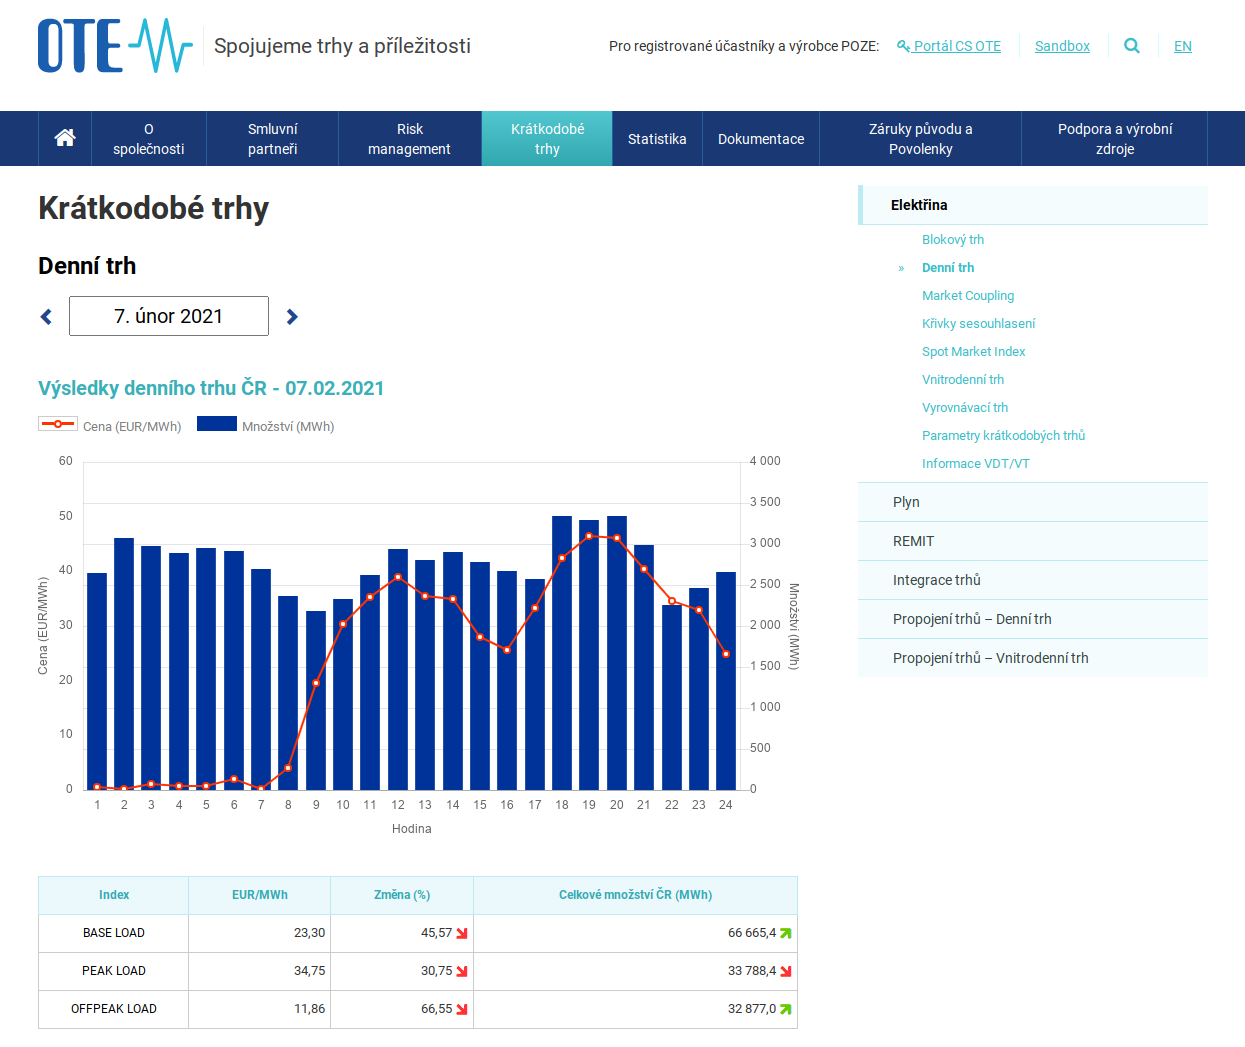The height and width of the screenshot is (1047, 1245).
Task: Expand the REMIT sidebar section
Action: [x=913, y=541]
